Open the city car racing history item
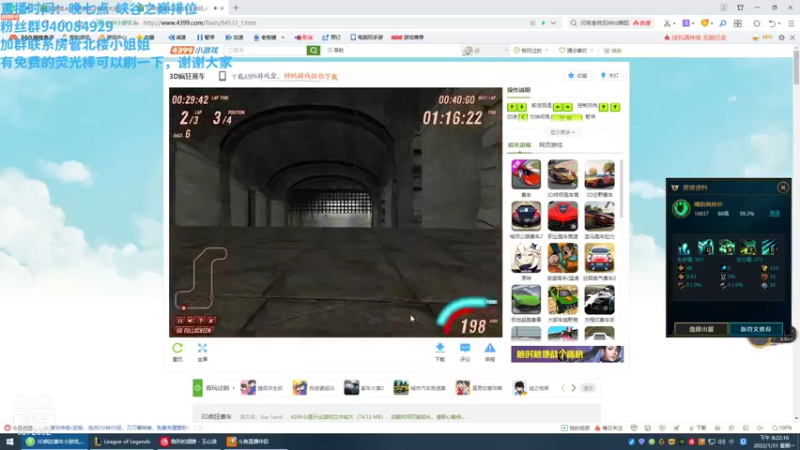The image size is (800, 450). [x=419, y=388]
